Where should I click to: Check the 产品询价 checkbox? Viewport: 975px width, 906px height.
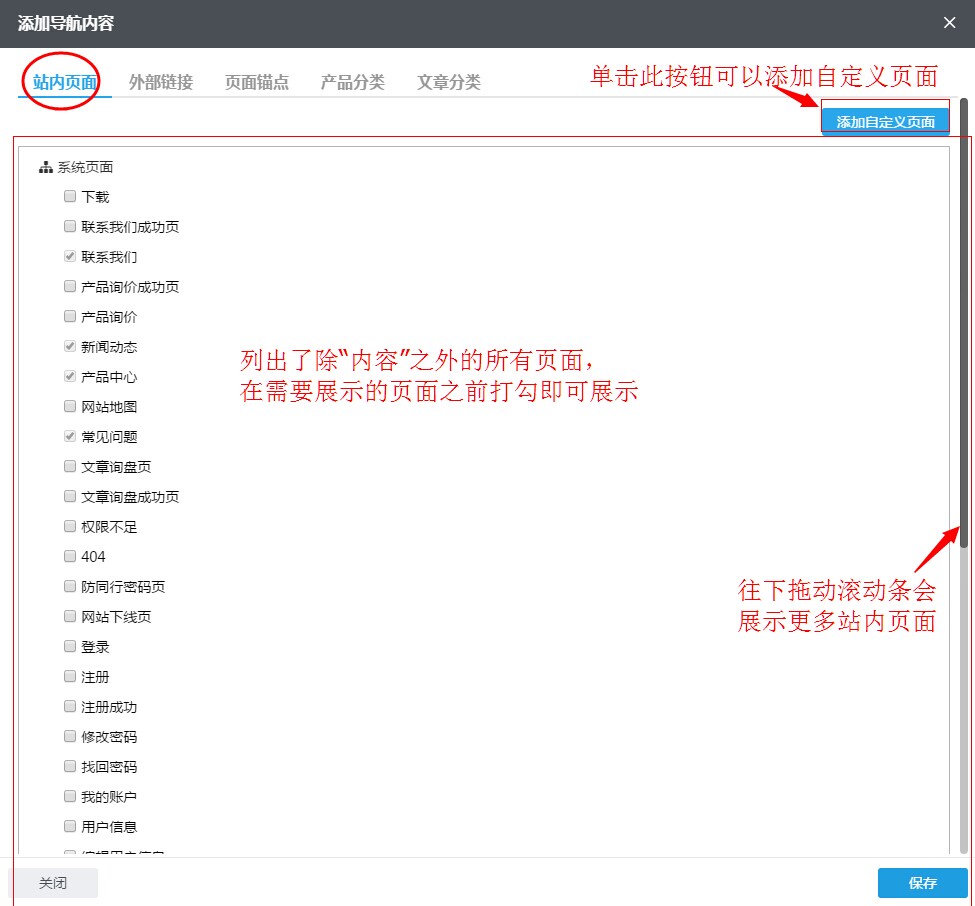69,316
